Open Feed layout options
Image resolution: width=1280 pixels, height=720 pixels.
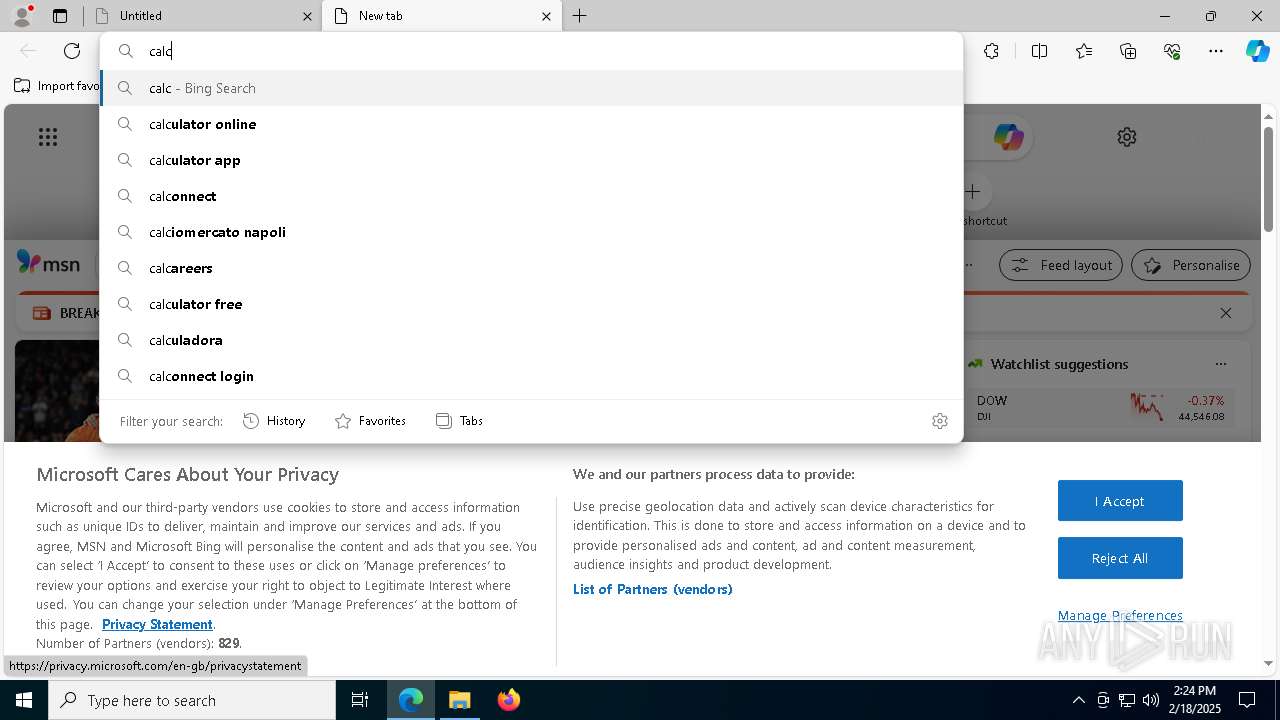click(x=1061, y=265)
